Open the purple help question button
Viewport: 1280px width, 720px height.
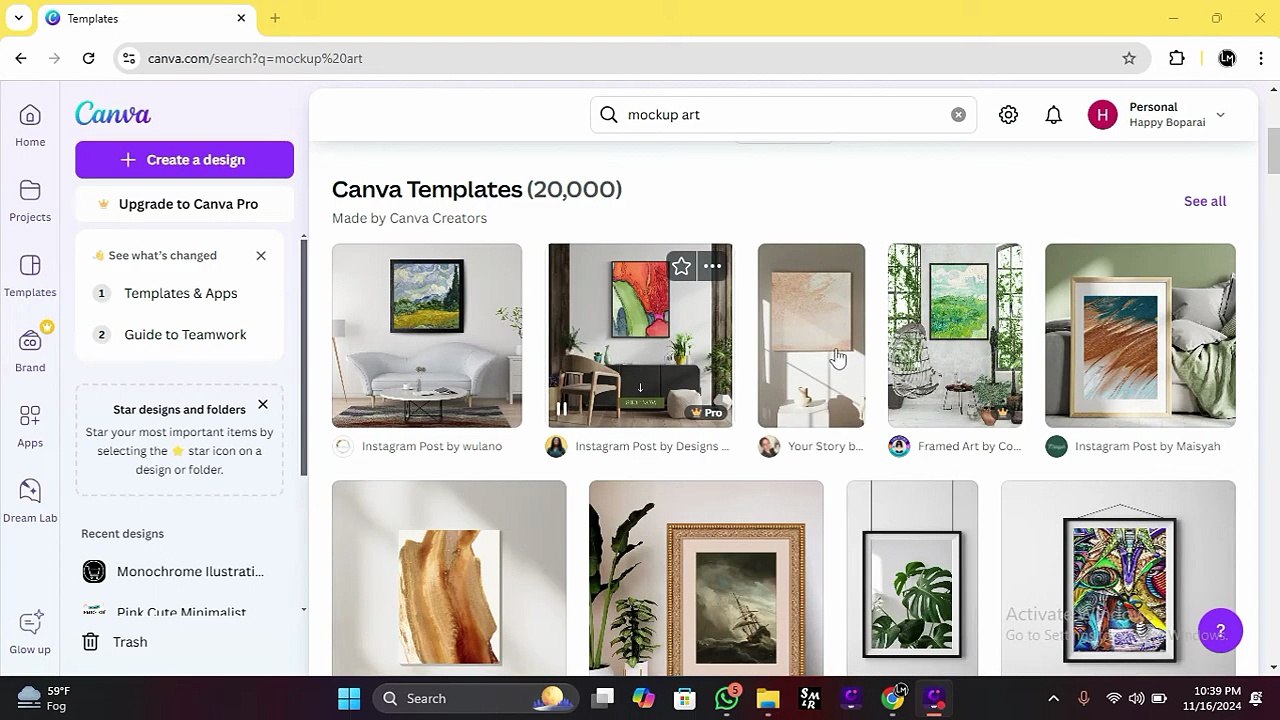(x=1220, y=631)
